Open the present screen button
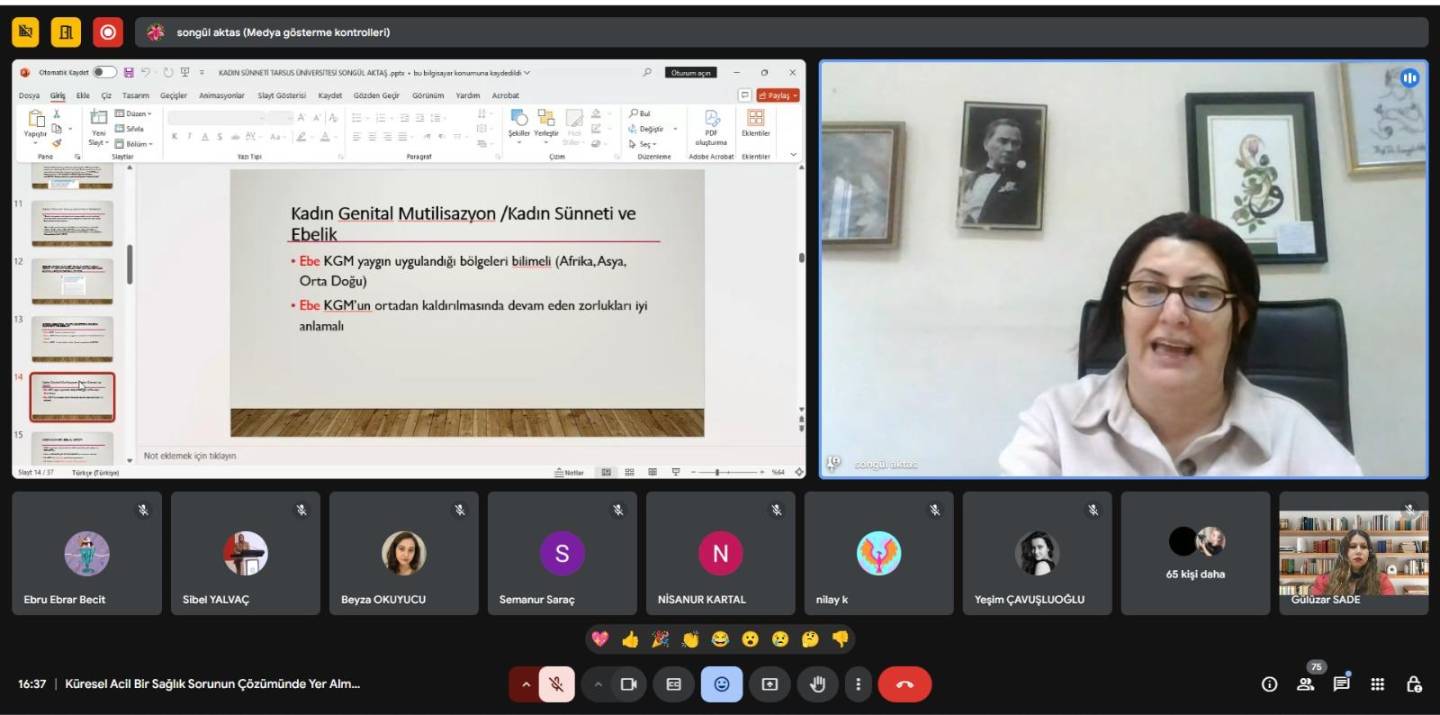The width and height of the screenshot is (1440, 715). [770, 684]
